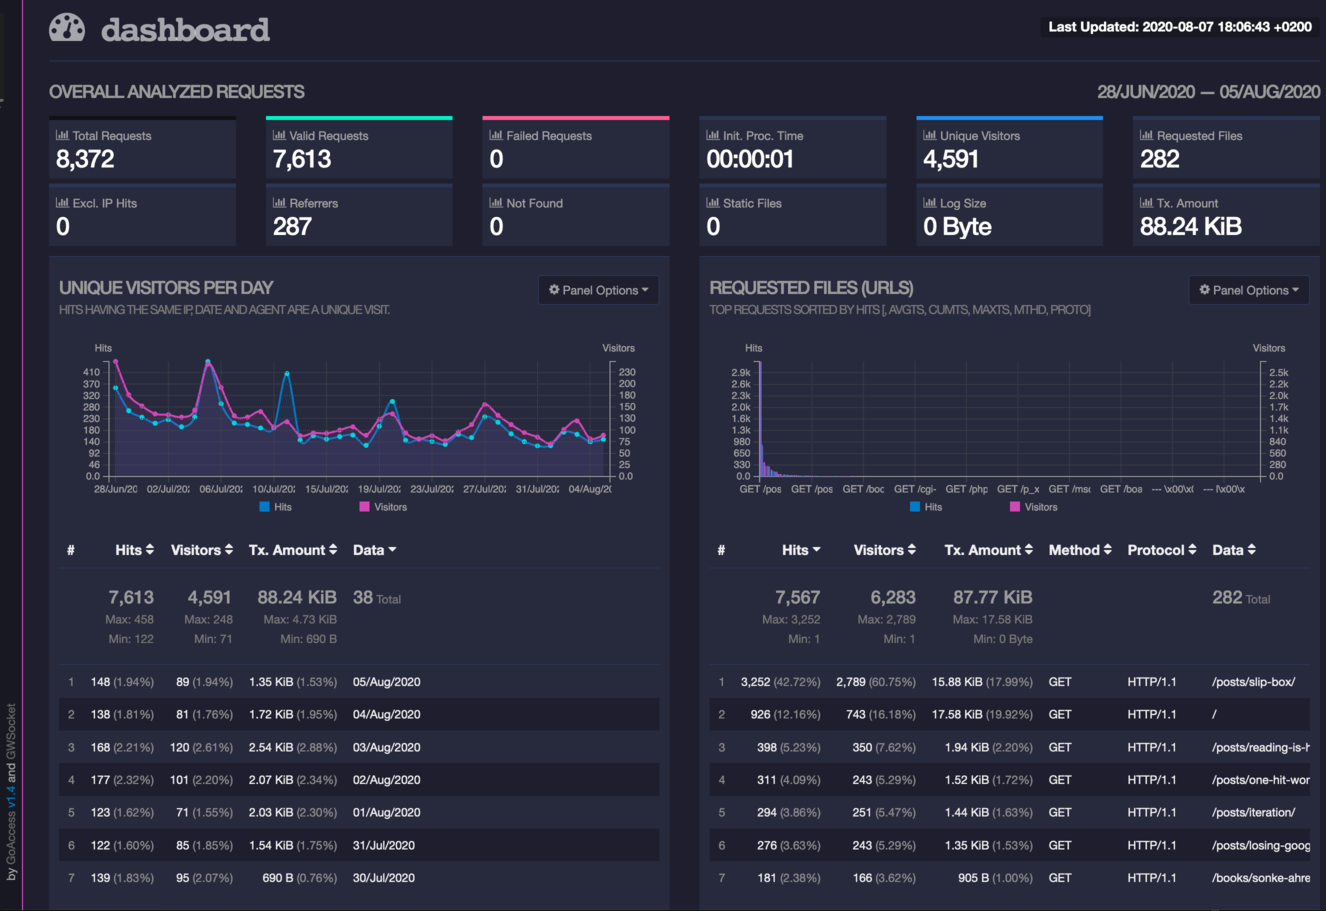1326x911 pixels.
Task: Toggle Visitors series in requested files legend
Action: click(x=1033, y=507)
